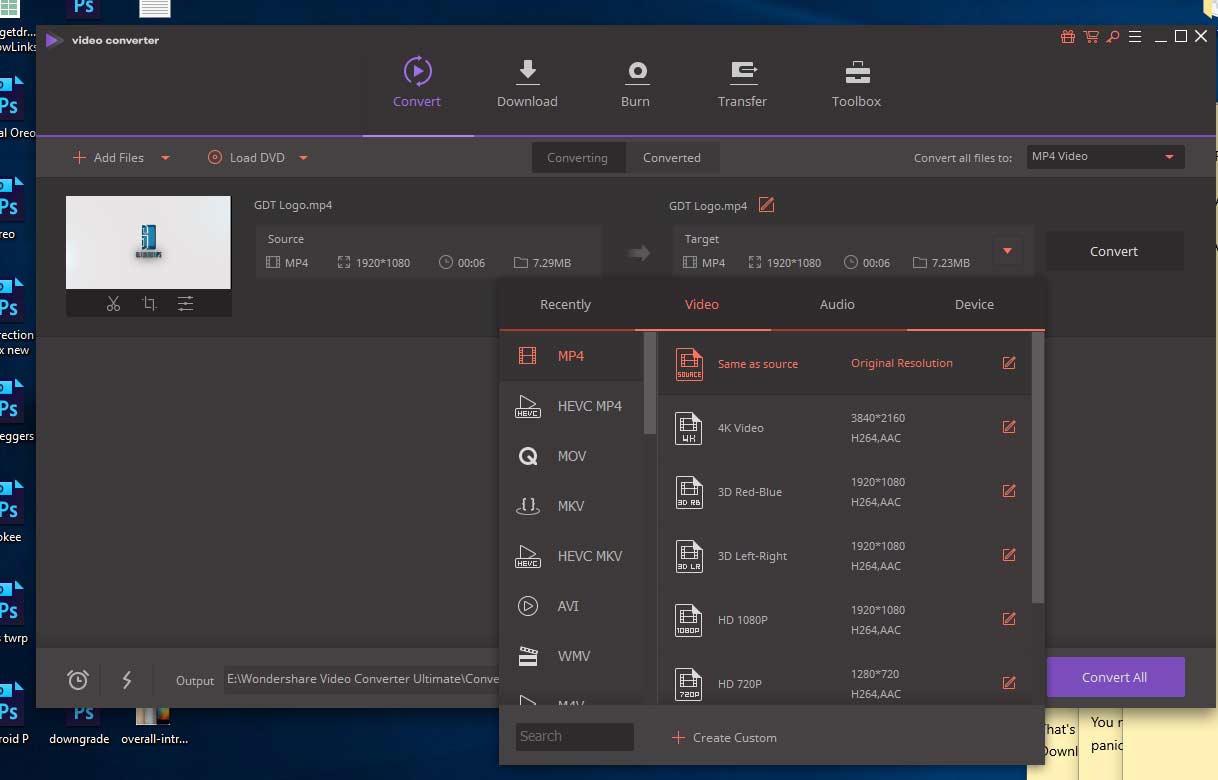Open the effects adjust sliders icon

pos(185,303)
